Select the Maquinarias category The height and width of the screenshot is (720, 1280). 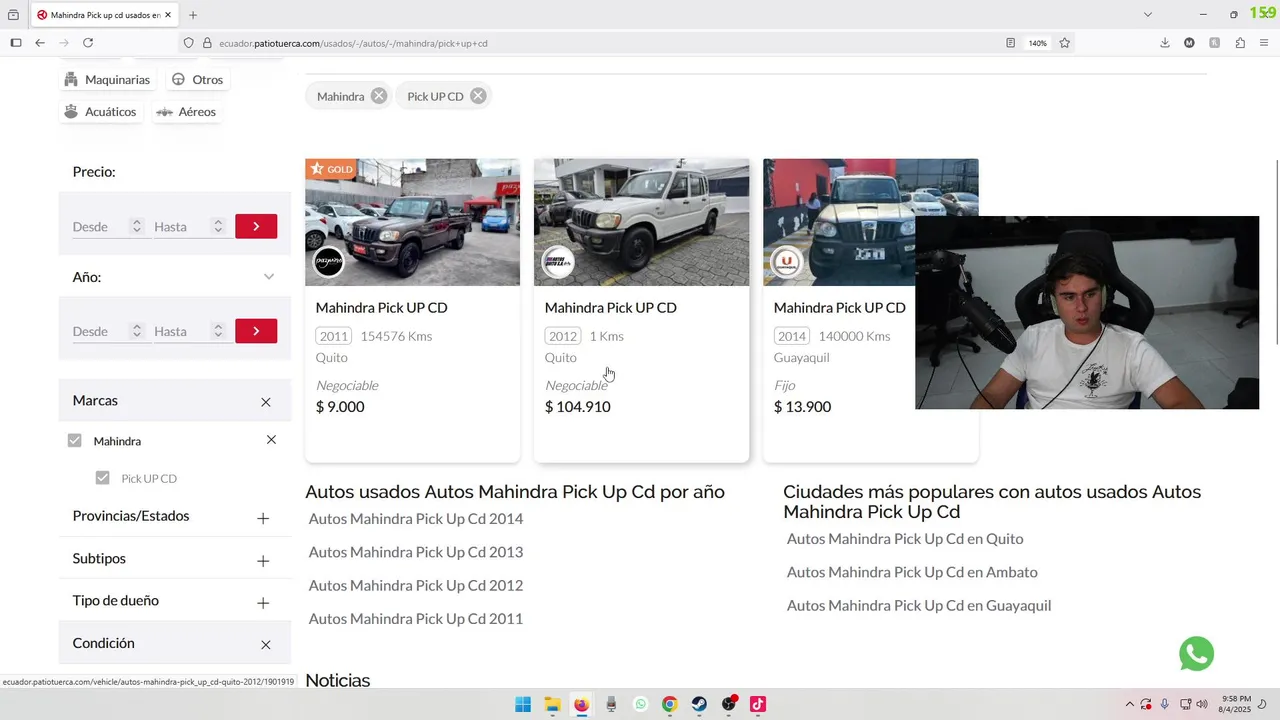point(107,80)
